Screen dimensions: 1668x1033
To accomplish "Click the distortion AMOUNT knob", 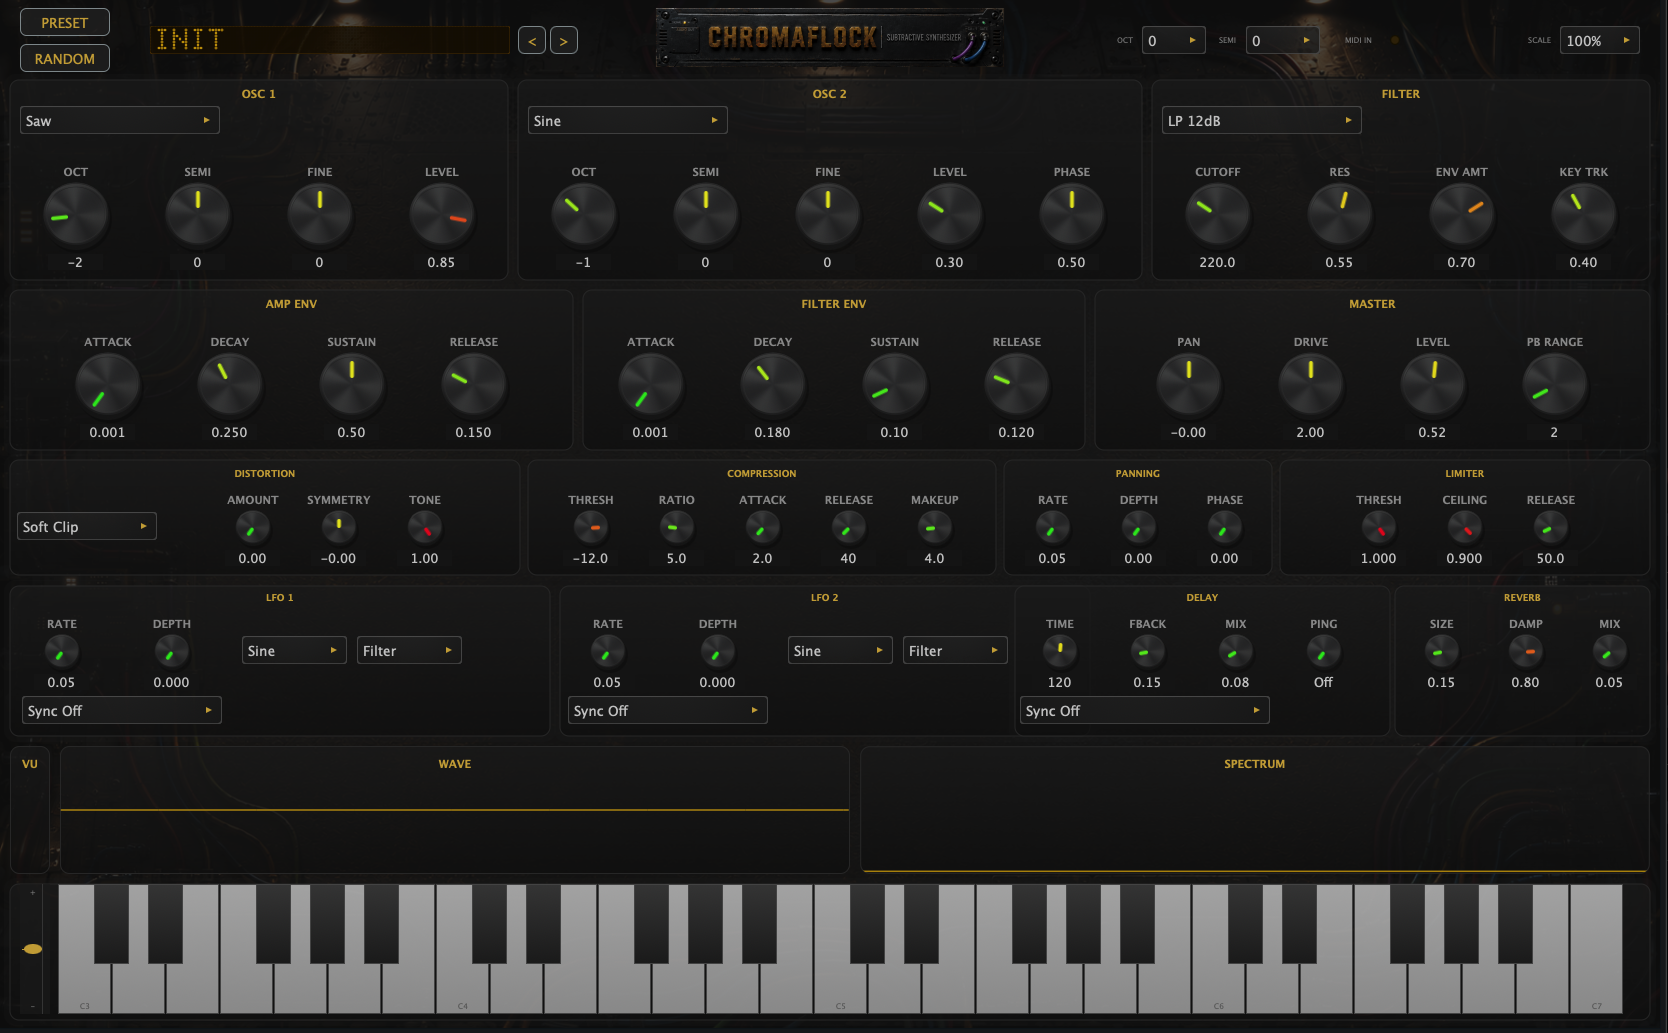I will [x=253, y=527].
